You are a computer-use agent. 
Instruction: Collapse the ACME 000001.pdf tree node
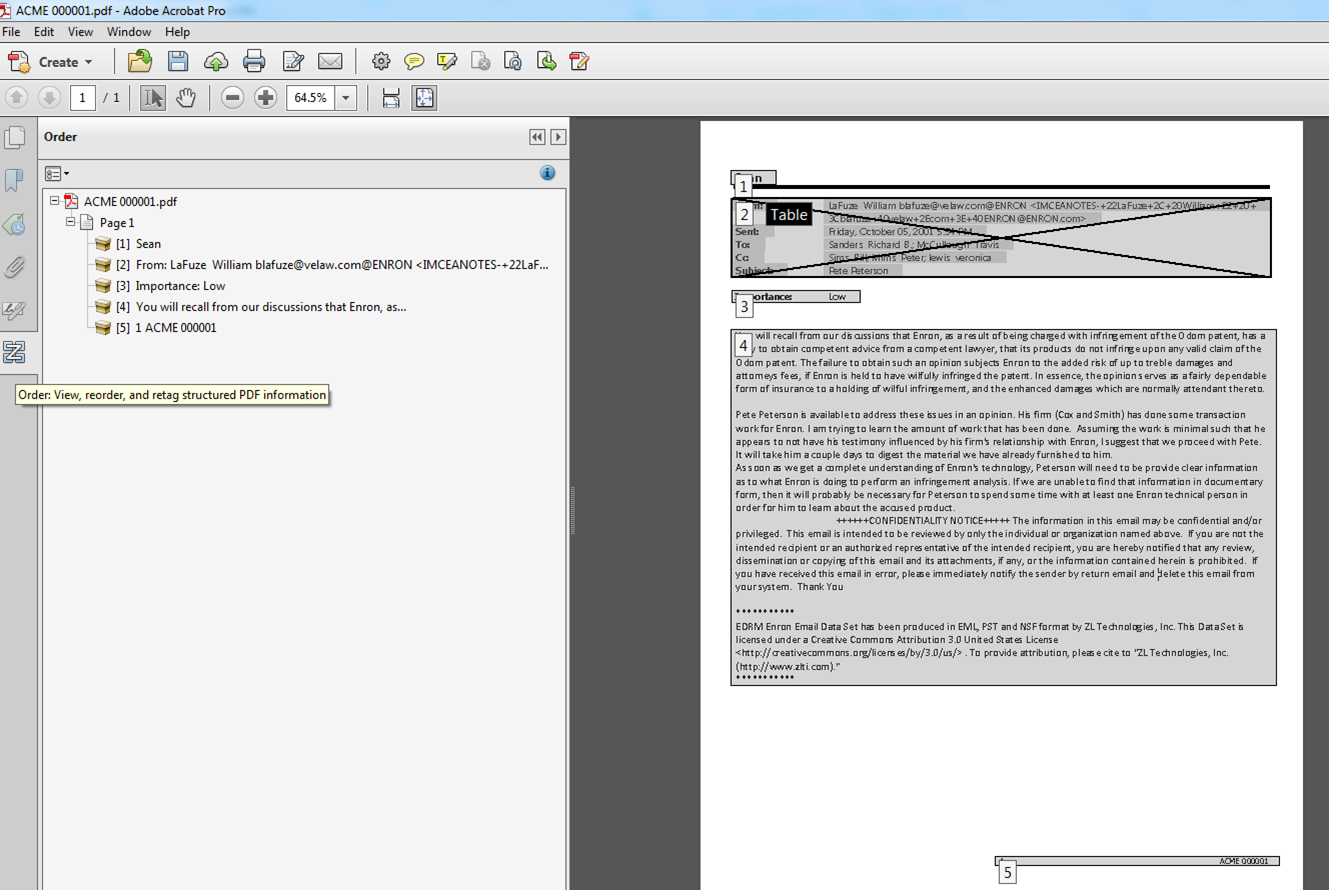[x=54, y=201]
